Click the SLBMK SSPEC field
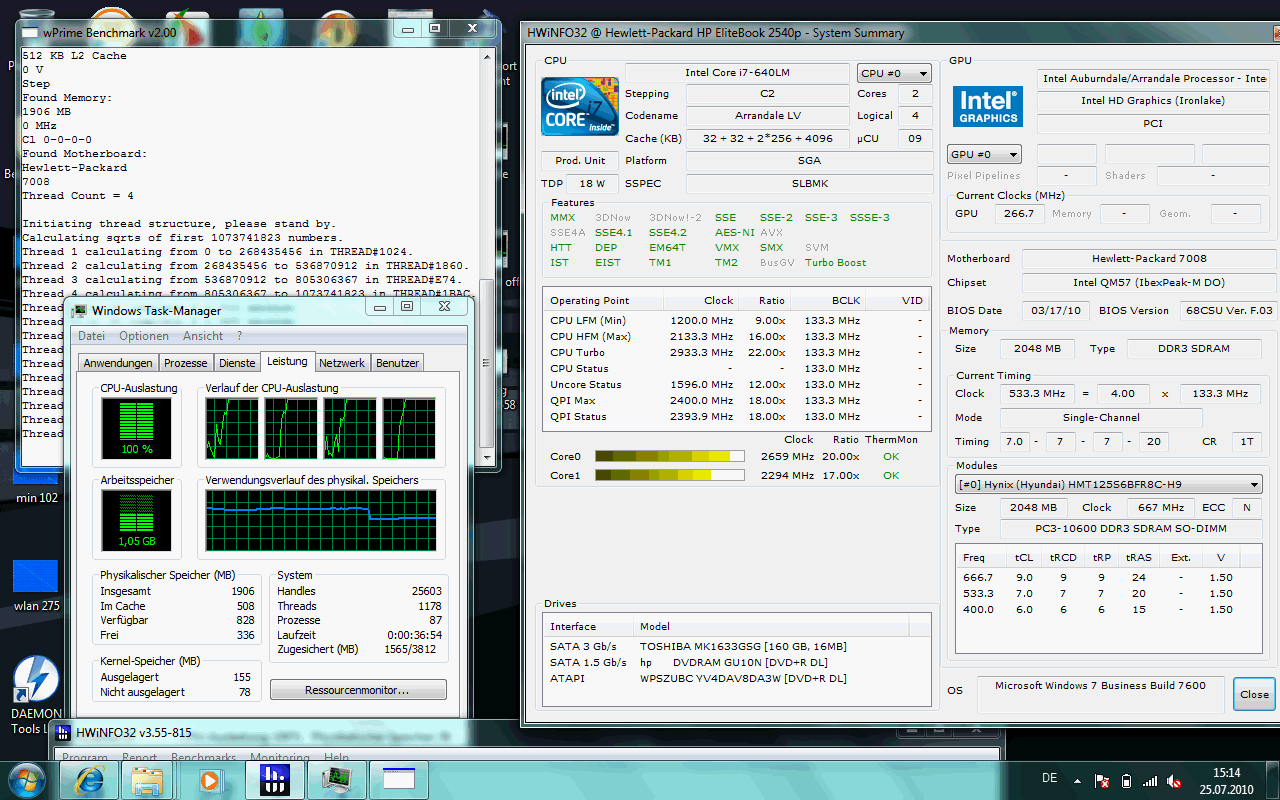1280x800 pixels. click(809, 184)
